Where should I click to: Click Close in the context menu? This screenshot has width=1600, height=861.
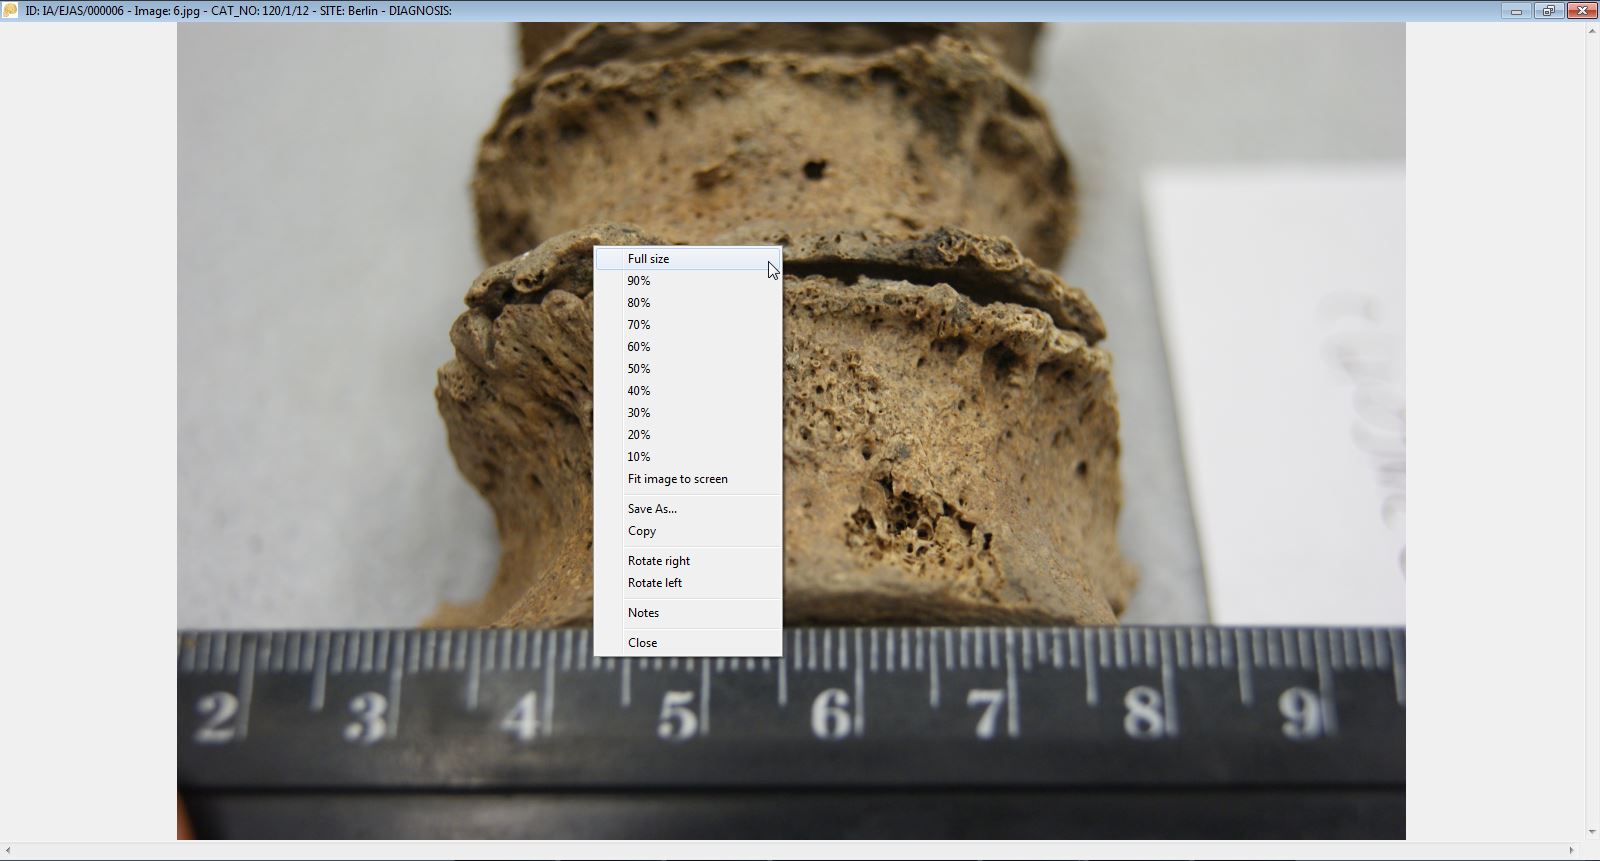point(642,643)
